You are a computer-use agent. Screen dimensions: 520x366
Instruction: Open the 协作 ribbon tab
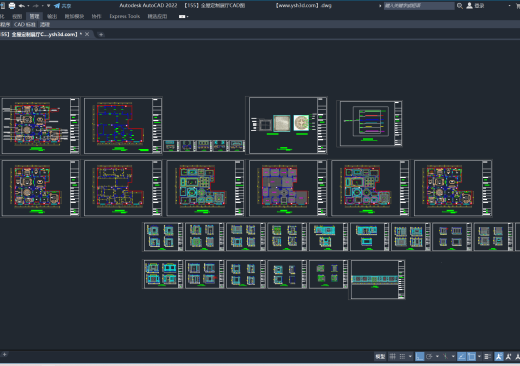[96, 16]
